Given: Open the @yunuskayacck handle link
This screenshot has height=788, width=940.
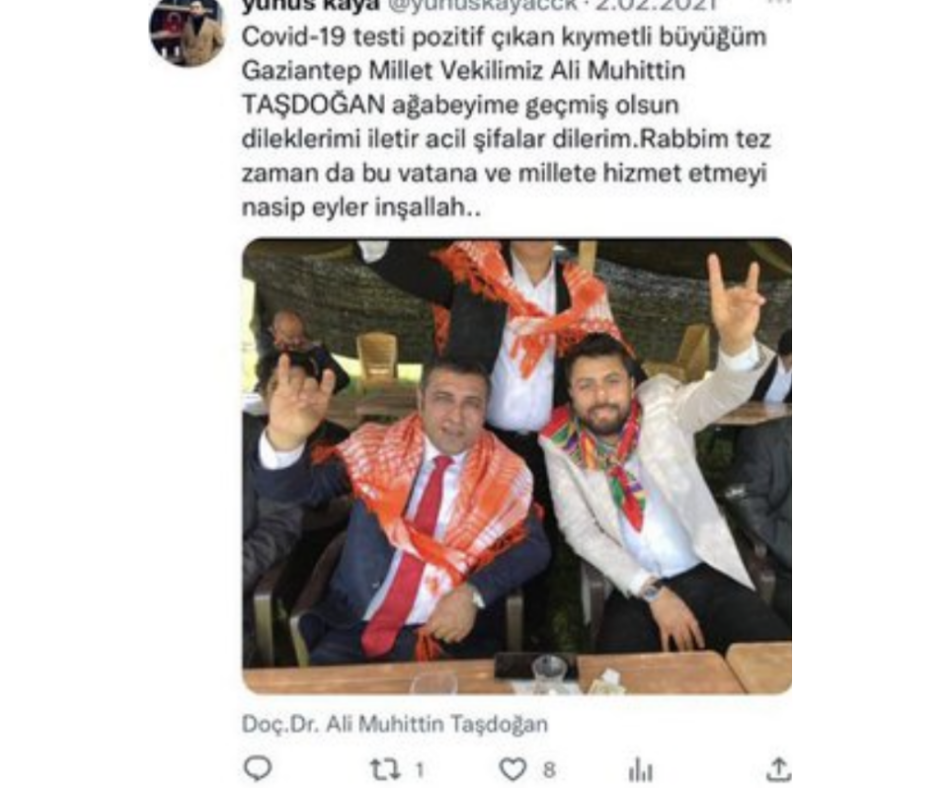Looking at the screenshot, I should 486,5.
